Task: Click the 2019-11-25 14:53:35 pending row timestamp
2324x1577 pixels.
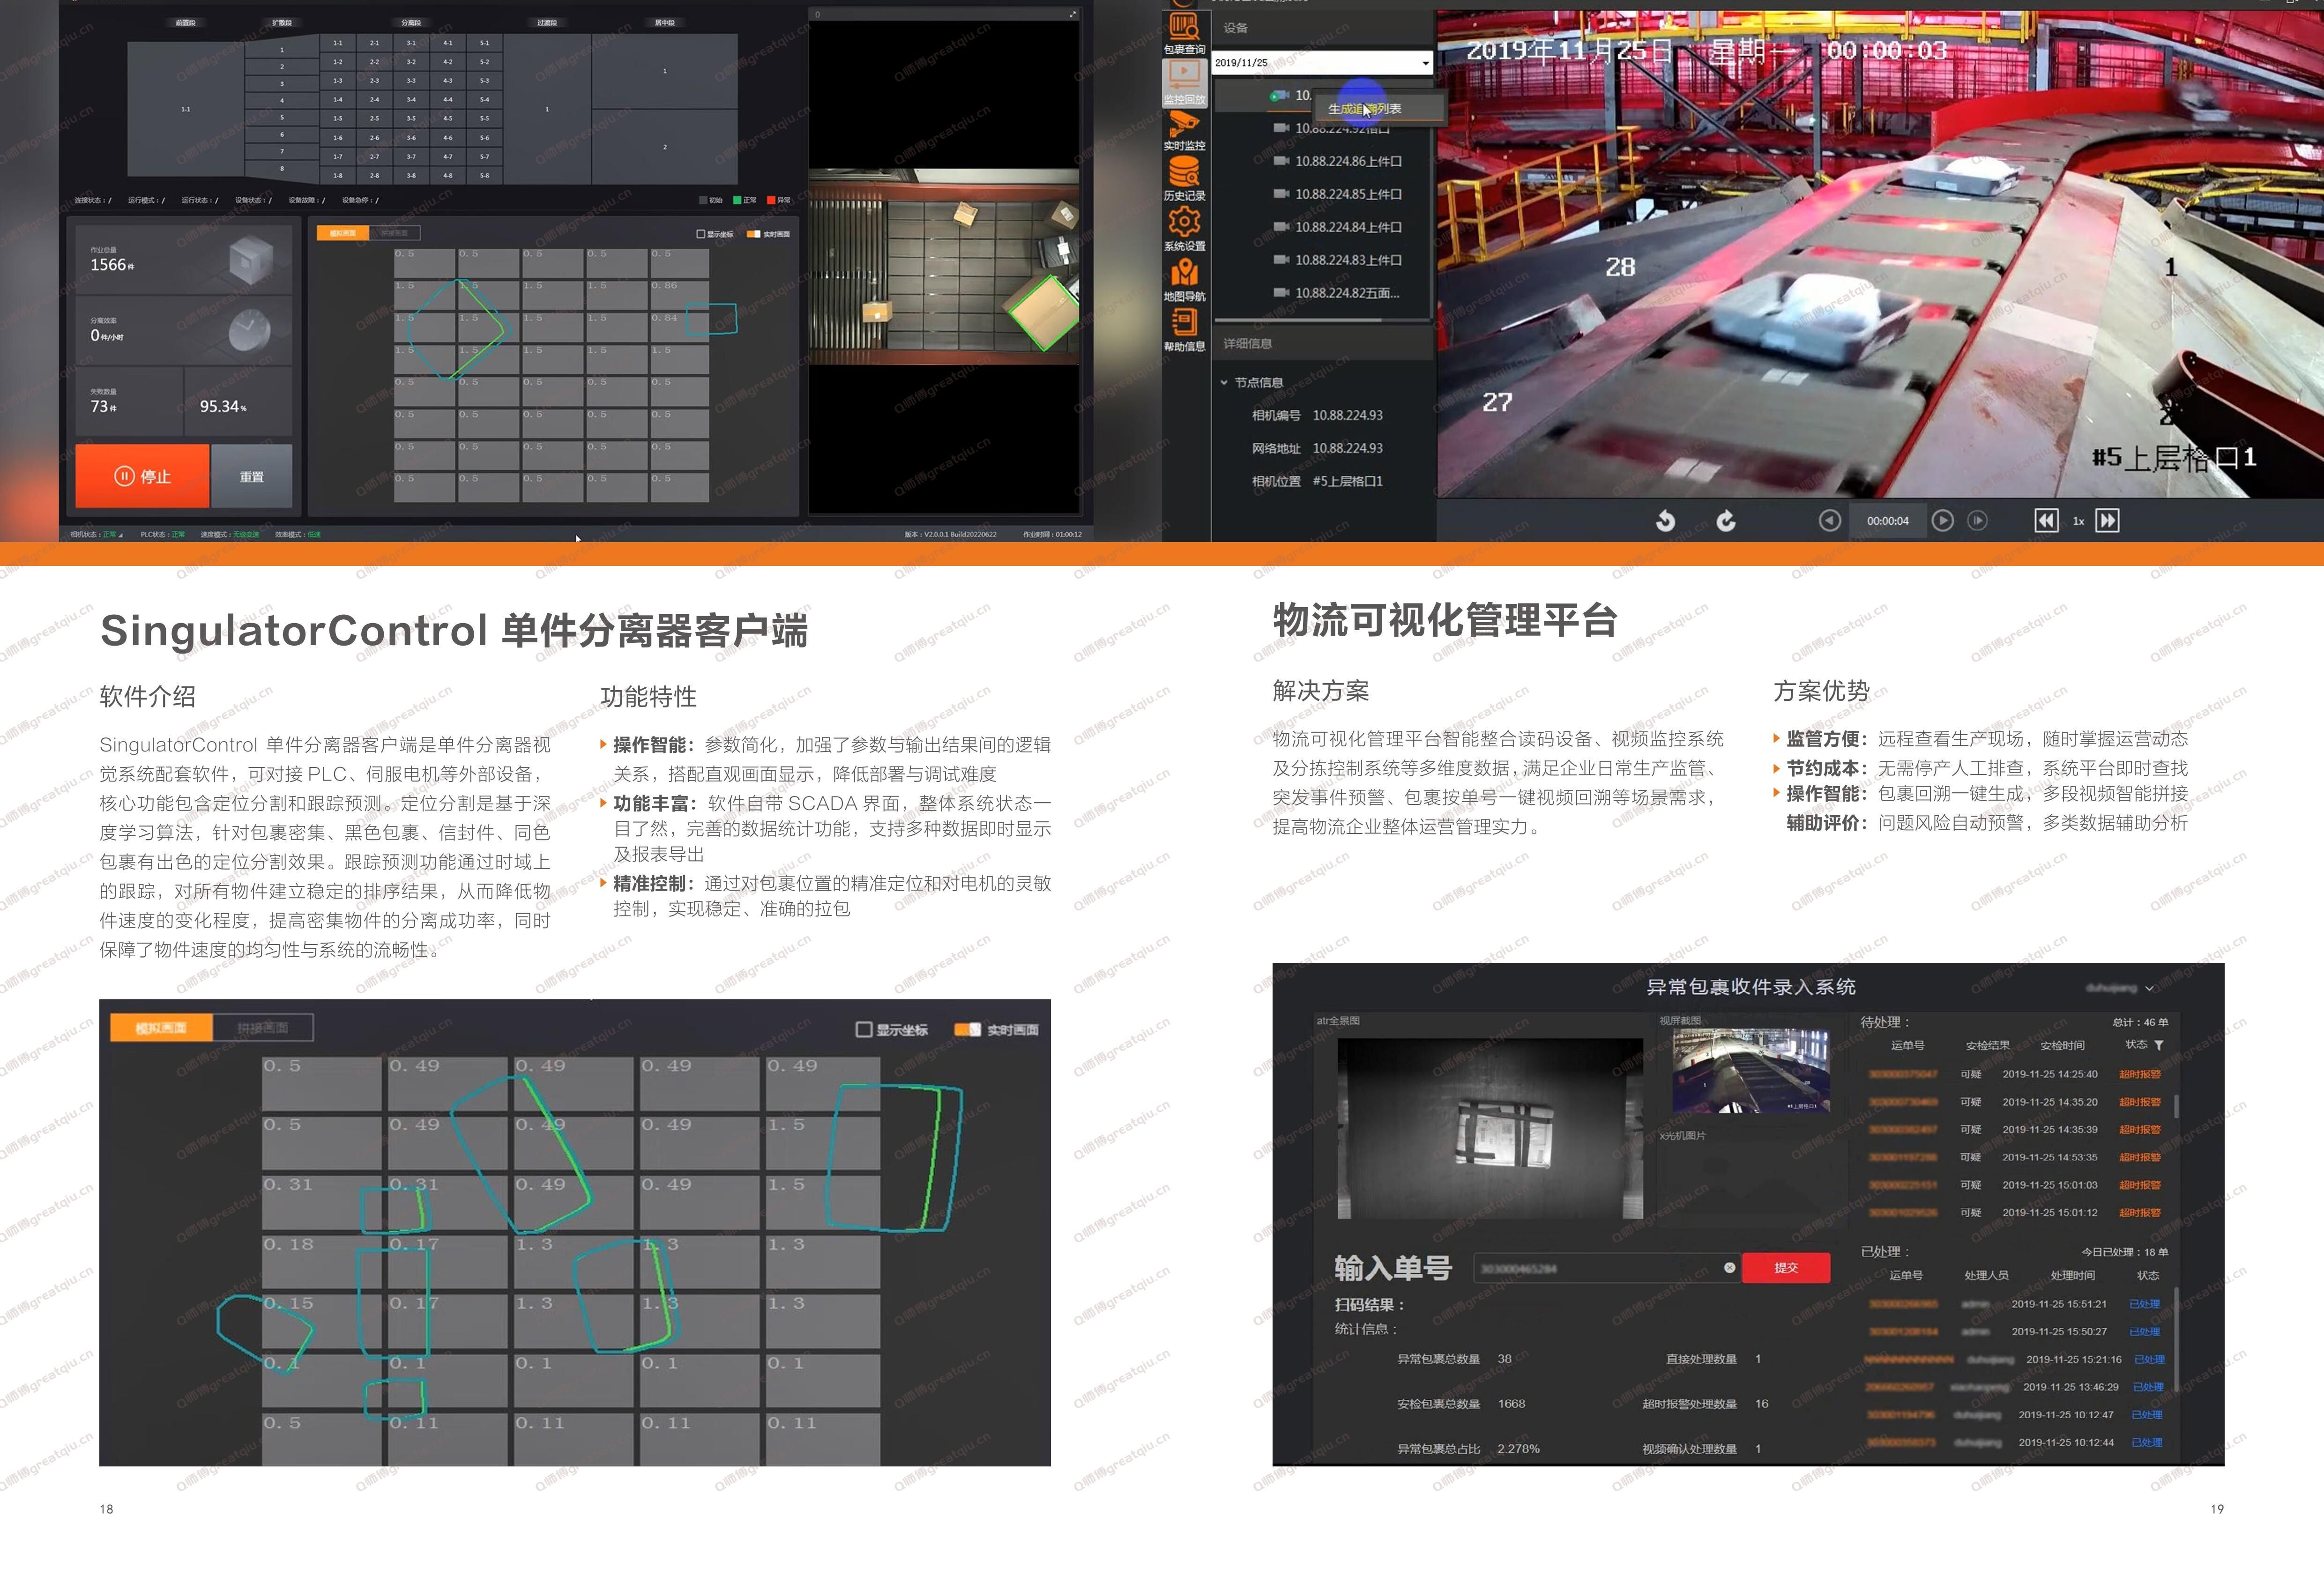Action: pos(2050,1157)
